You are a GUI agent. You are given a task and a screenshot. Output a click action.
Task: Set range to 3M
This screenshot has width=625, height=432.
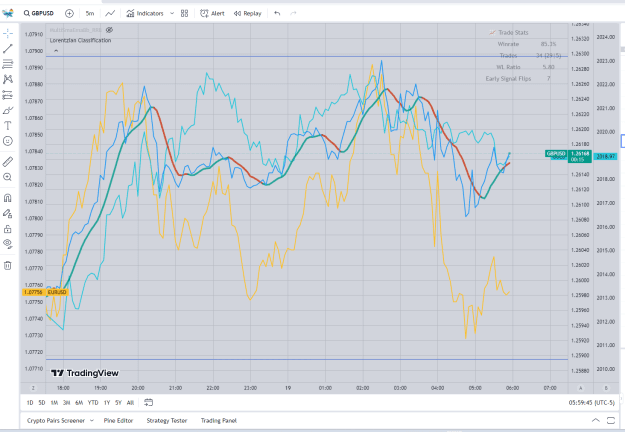click(67, 403)
